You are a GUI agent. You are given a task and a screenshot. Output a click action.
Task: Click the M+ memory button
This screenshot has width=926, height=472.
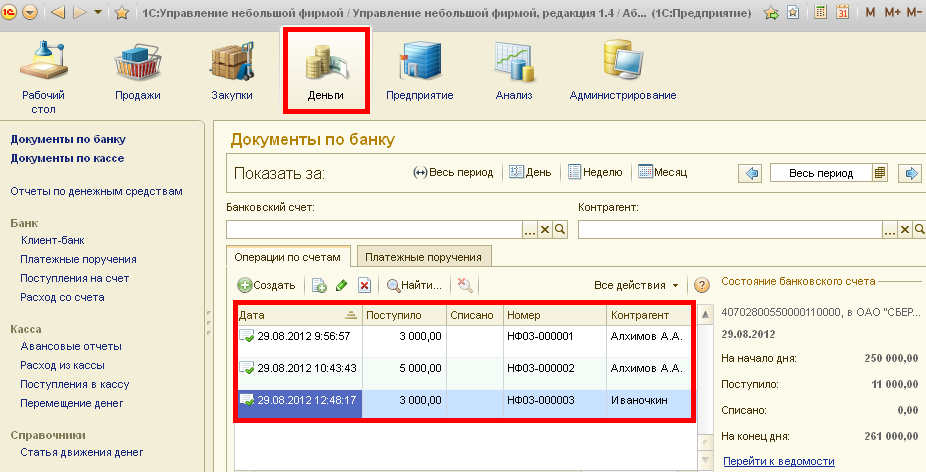[x=892, y=12]
